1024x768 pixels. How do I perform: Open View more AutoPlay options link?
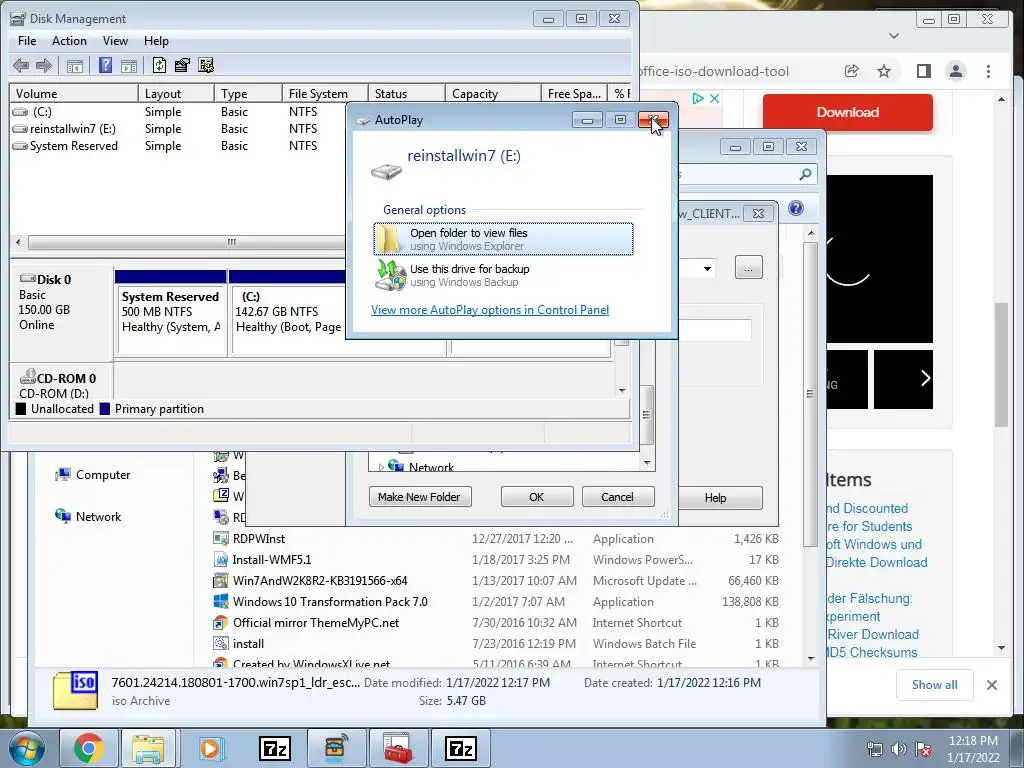pos(490,310)
